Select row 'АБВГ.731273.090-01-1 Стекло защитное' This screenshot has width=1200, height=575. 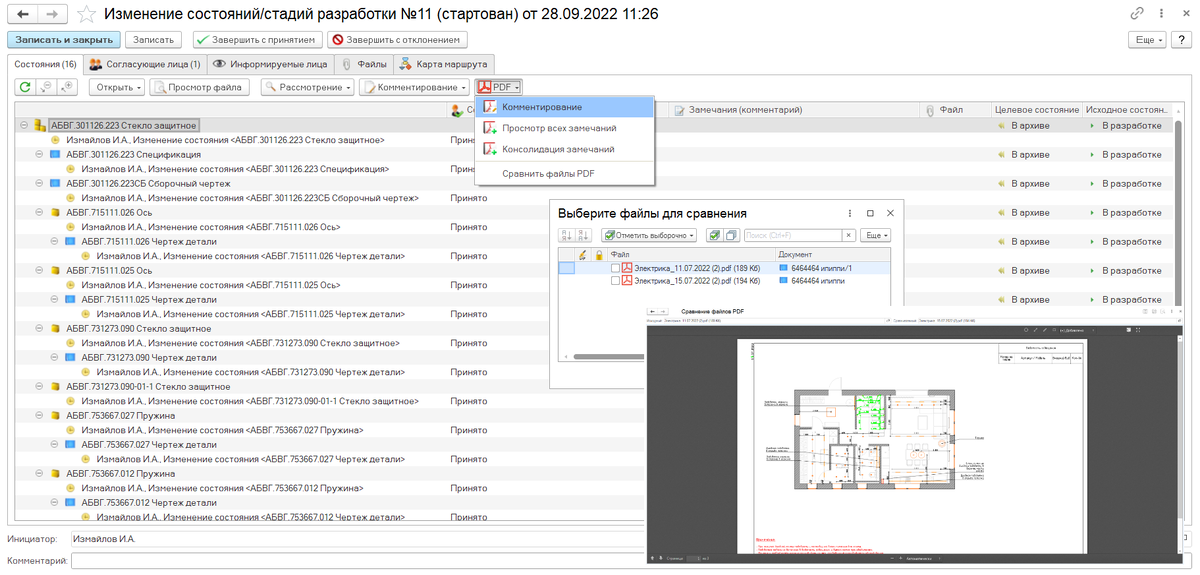(148, 386)
